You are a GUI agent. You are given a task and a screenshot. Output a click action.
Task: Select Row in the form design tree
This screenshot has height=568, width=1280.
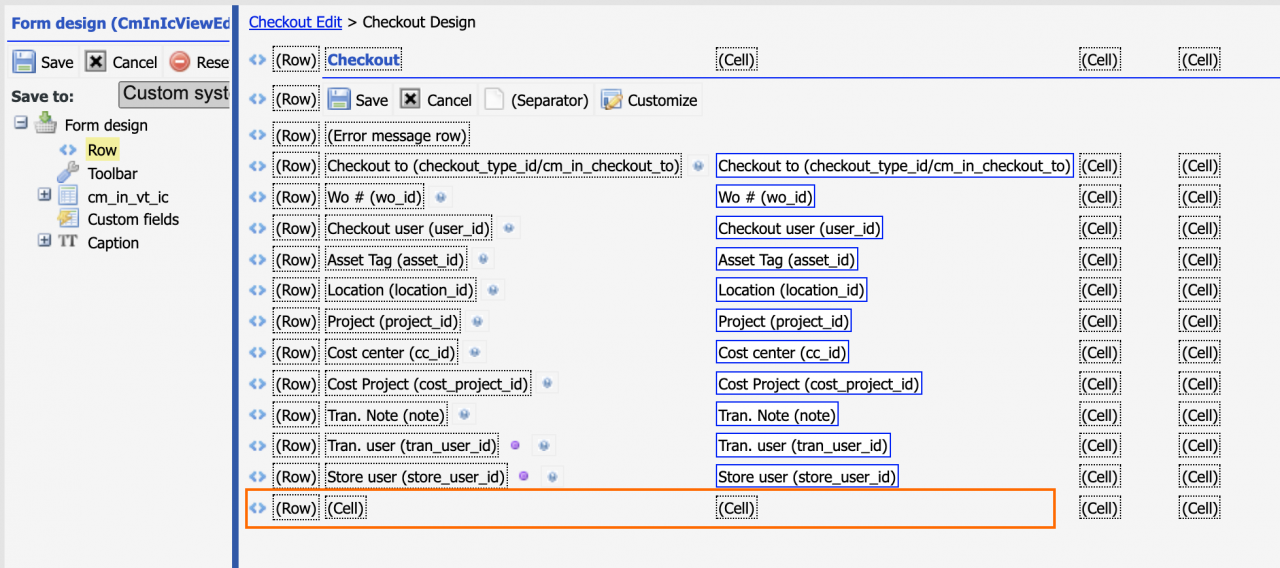[x=102, y=150]
